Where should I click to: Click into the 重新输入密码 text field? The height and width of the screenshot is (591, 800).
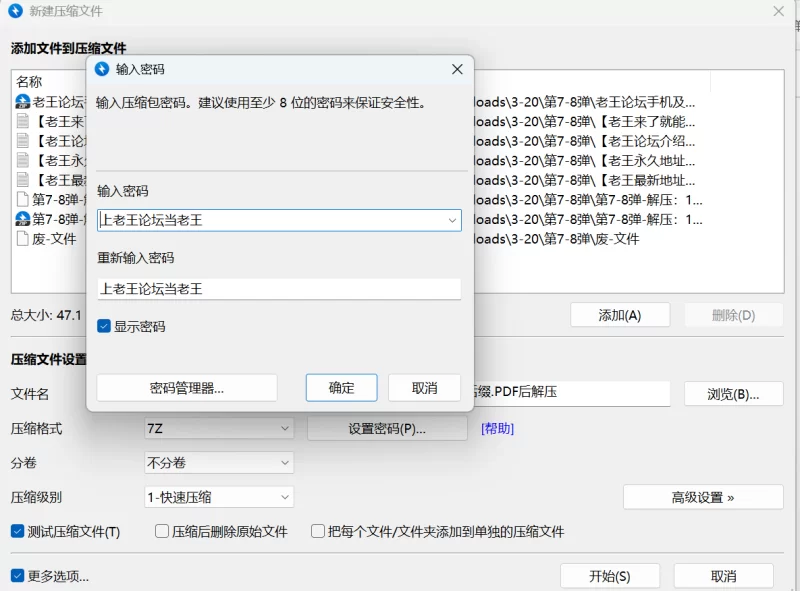tap(279, 289)
